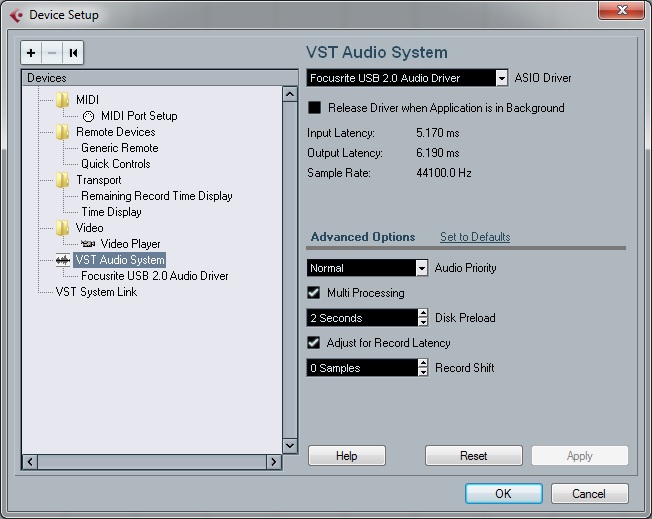
Task: Click the device list scroll down arrow
Action: point(290,446)
